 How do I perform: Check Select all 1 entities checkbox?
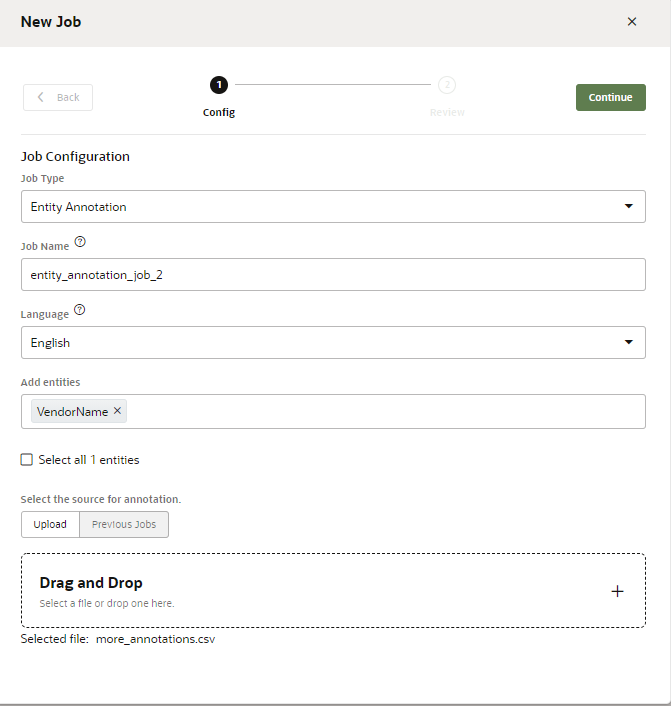pyautogui.click(x=27, y=460)
